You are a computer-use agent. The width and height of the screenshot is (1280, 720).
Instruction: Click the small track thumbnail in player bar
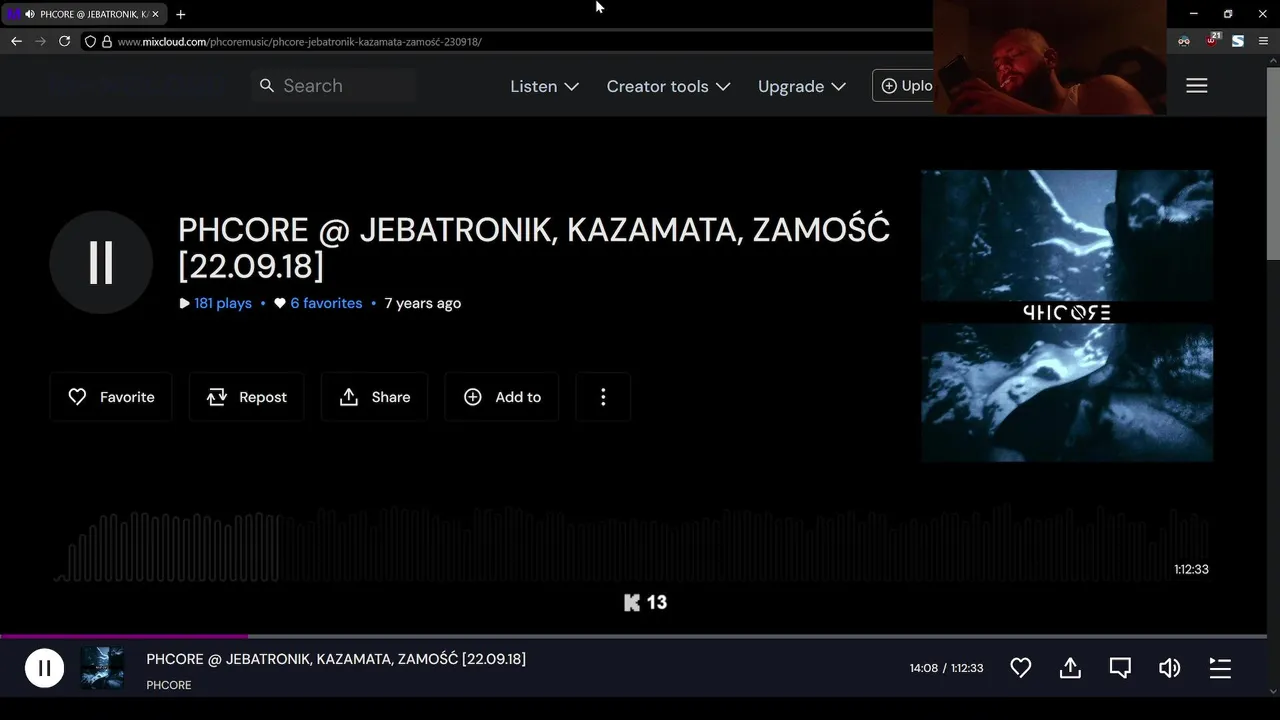[102, 668]
